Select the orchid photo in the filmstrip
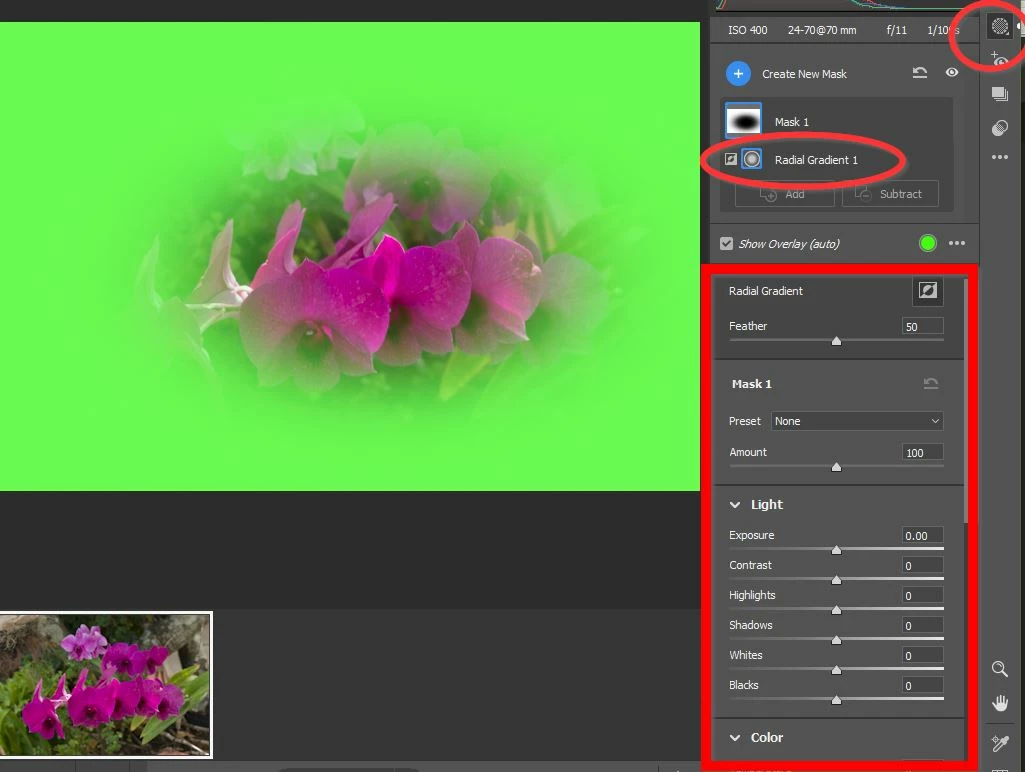This screenshot has width=1025, height=772. pyautogui.click(x=105, y=685)
